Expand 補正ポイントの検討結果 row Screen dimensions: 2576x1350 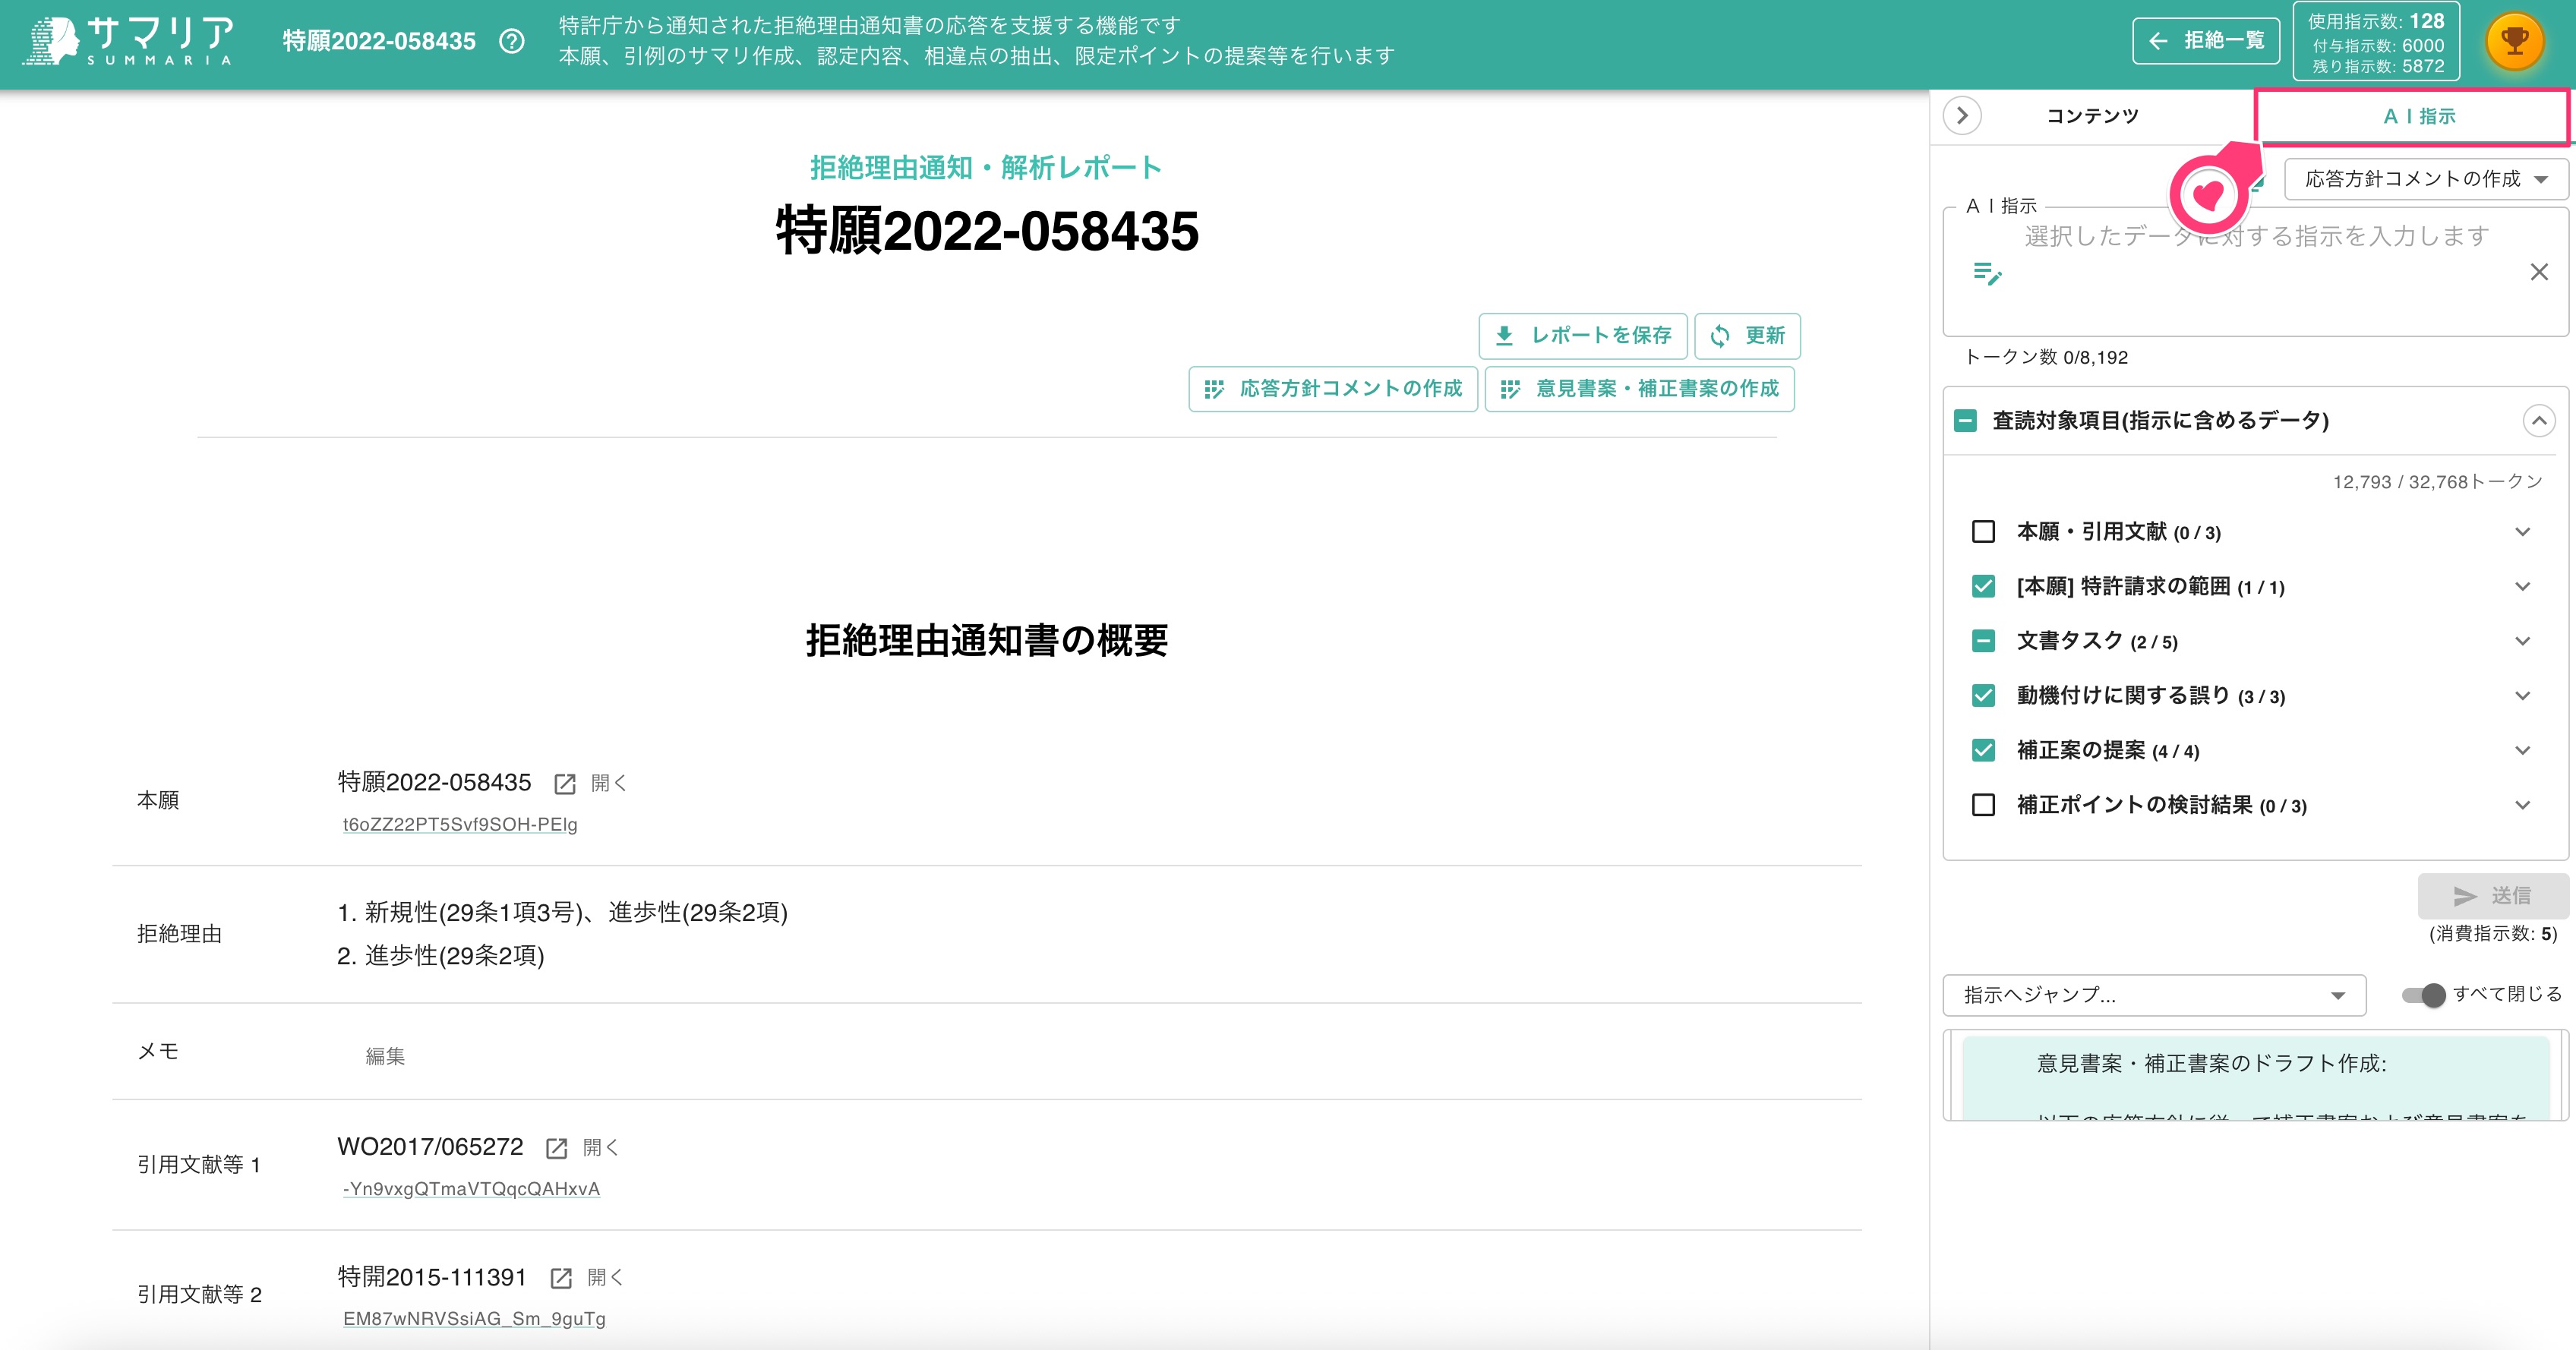pyautogui.click(x=2523, y=805)
